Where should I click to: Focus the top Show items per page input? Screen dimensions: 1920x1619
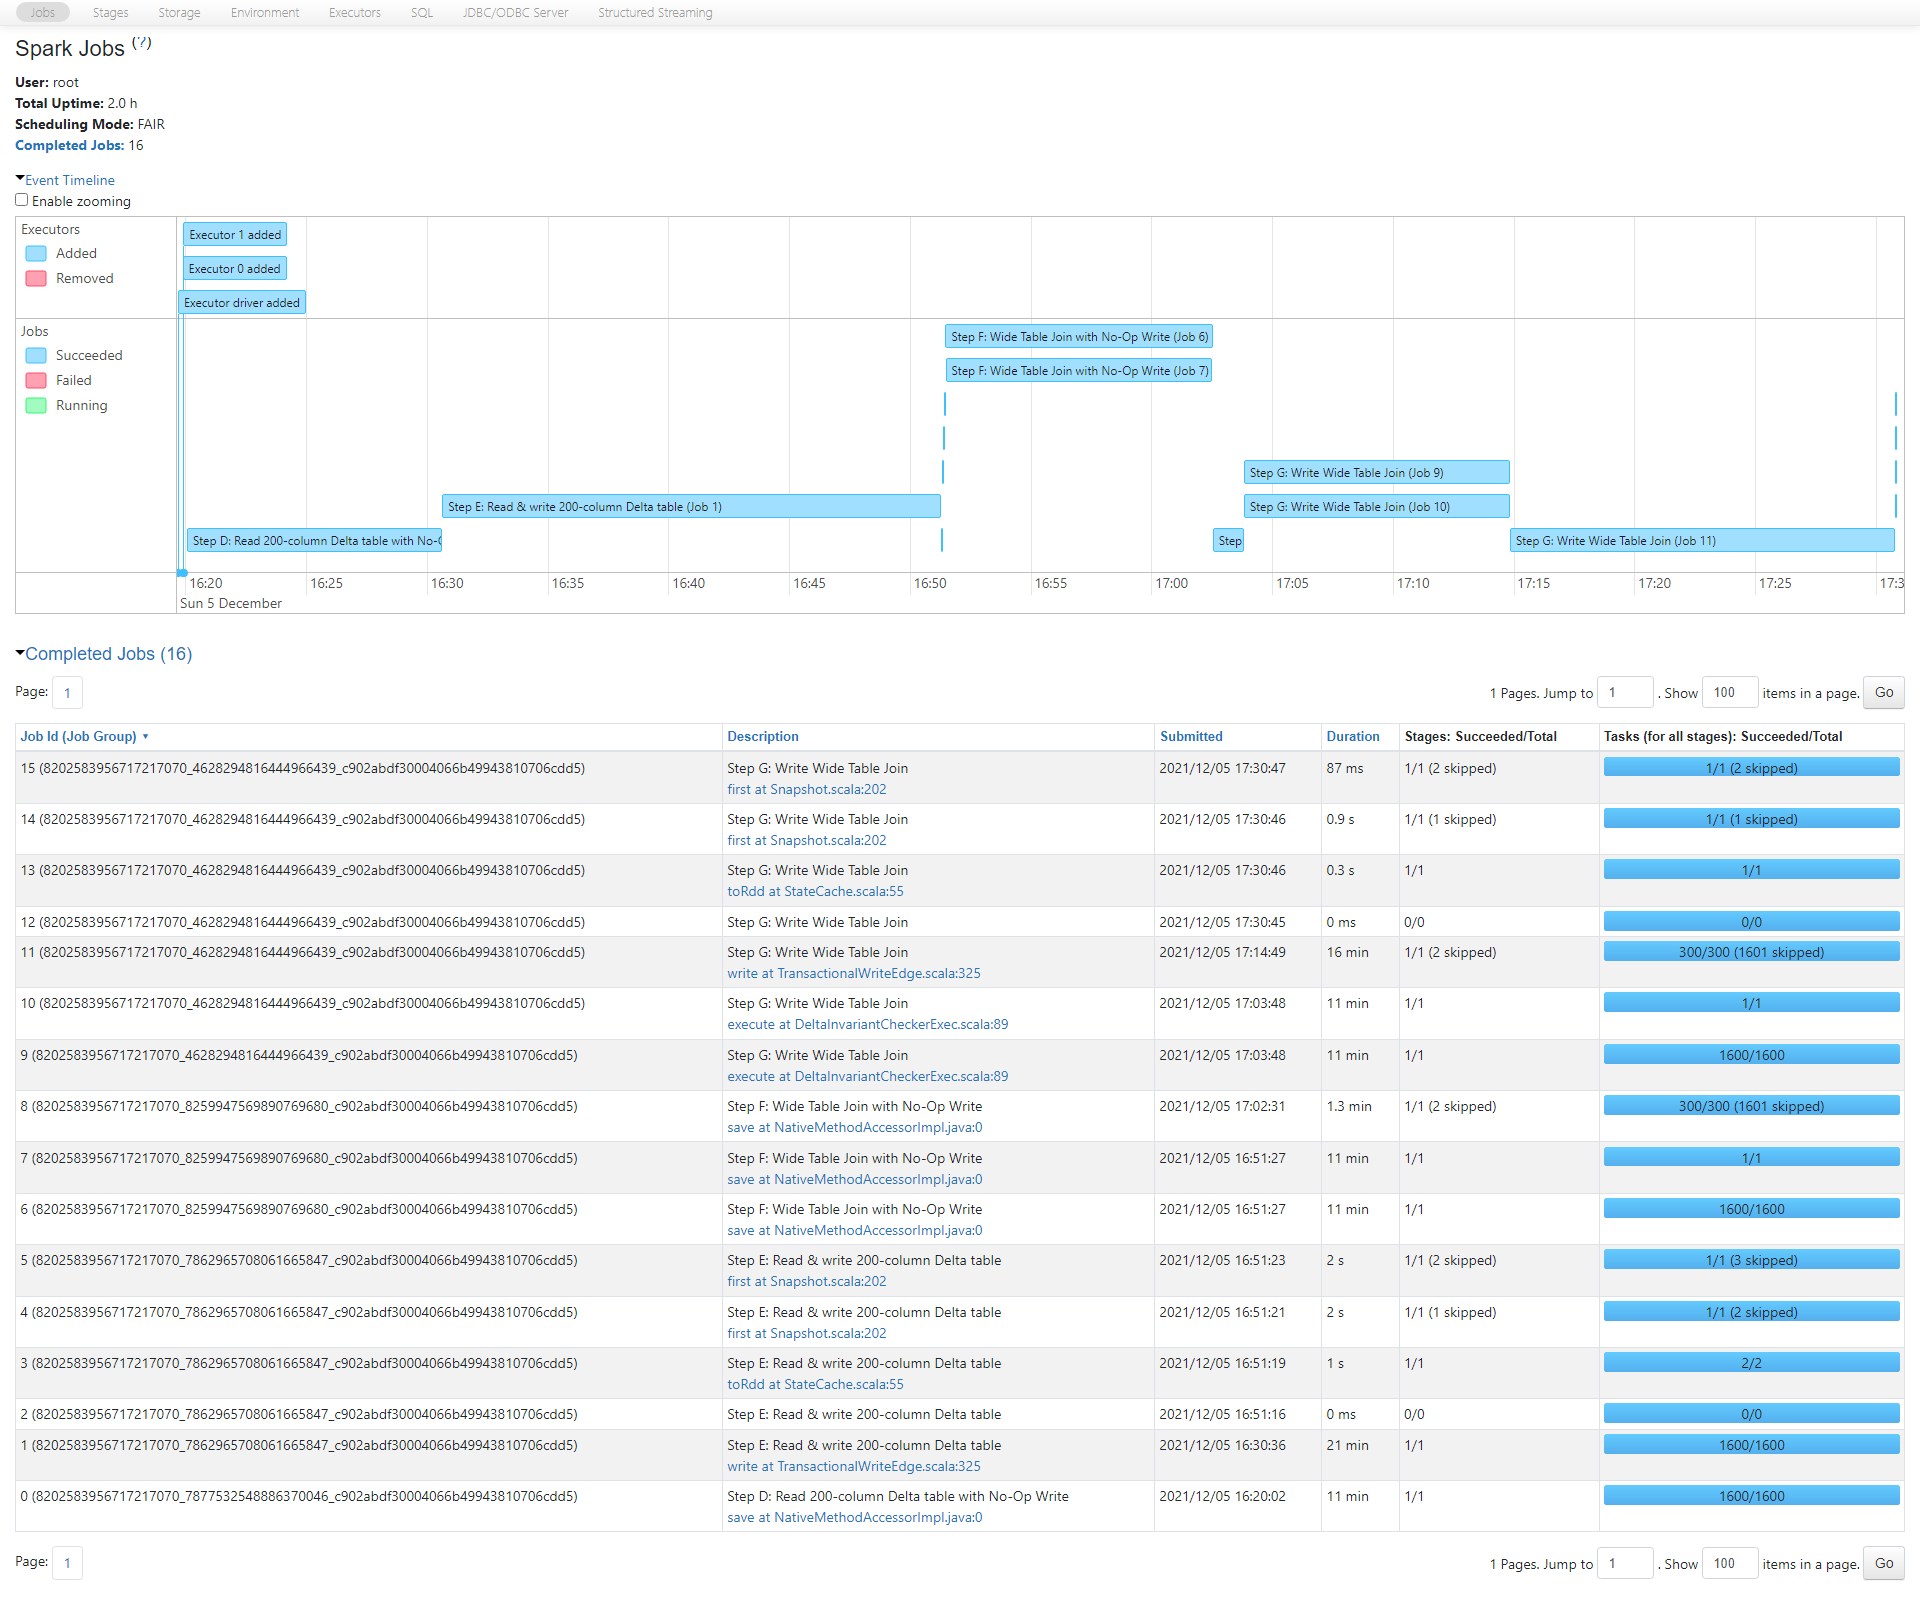(x=1730, y=693)
